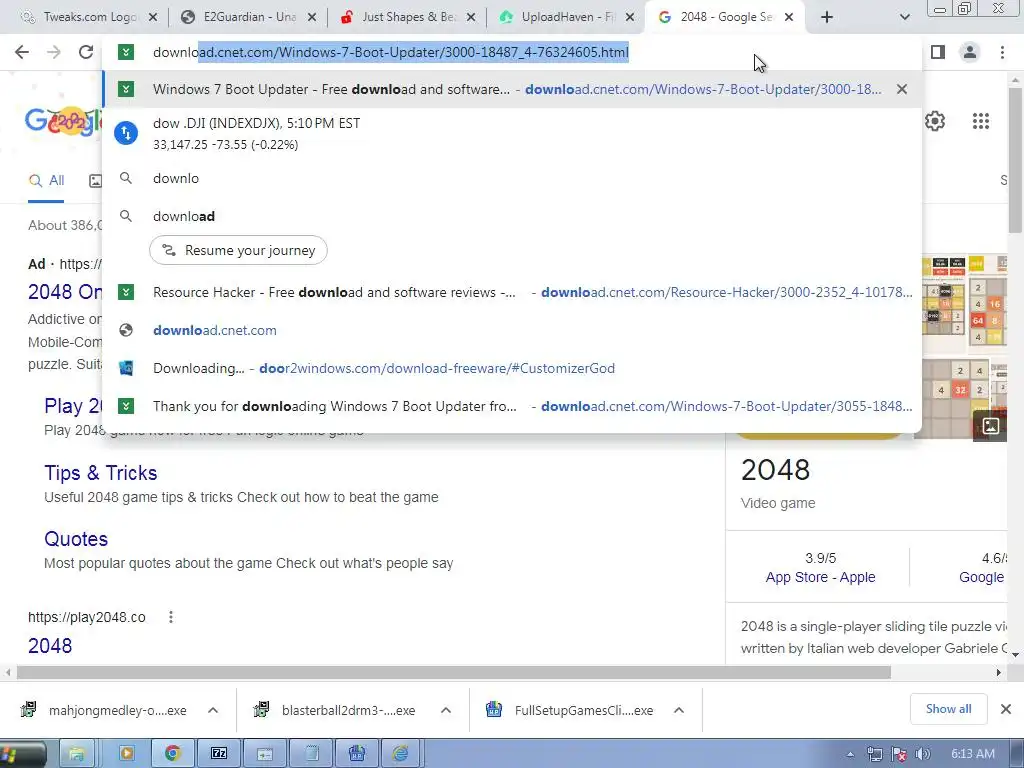The image size is (1024, 768).
Task: Expand the mahjongmedley download options
Action: (x=213, y=710)
